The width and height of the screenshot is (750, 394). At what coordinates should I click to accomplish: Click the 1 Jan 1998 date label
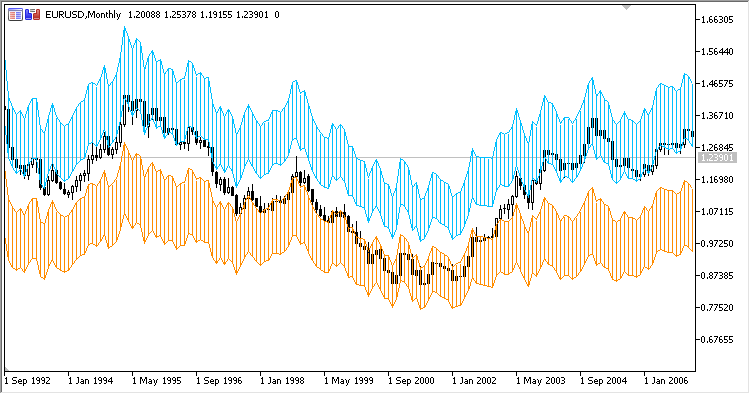click(x=282, y=381)
